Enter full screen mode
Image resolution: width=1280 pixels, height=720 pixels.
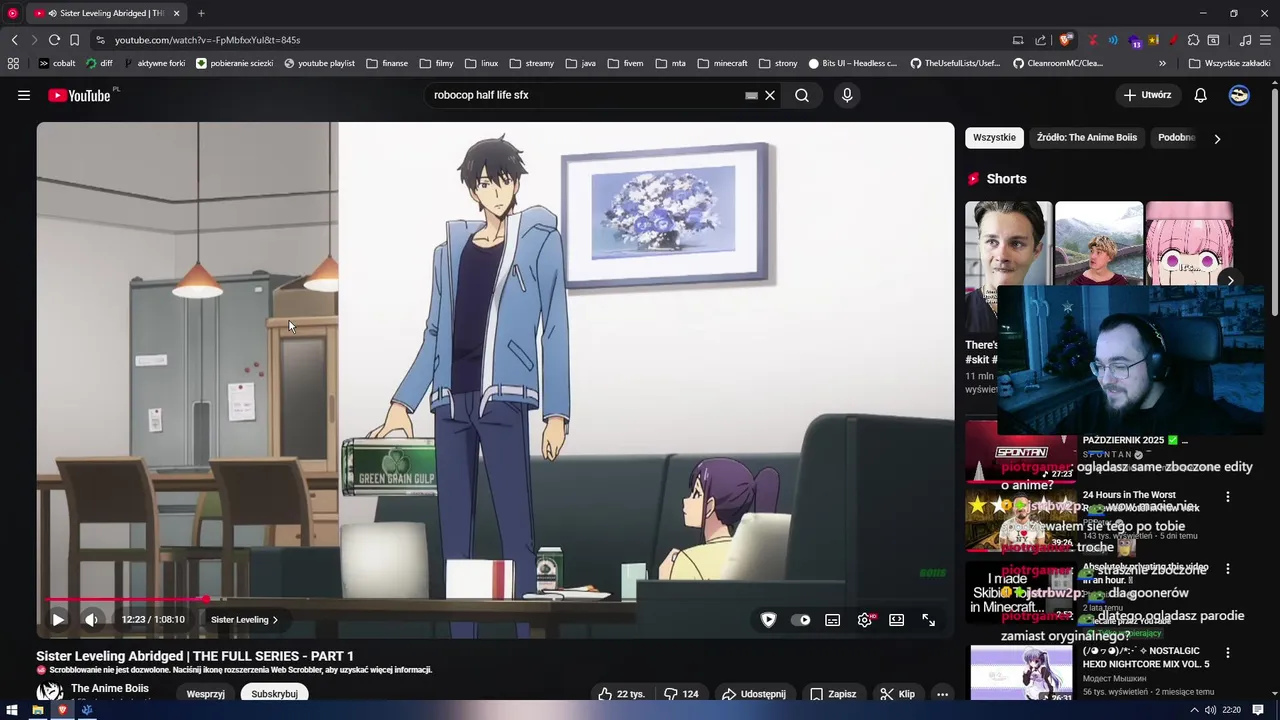pos(929,620)
